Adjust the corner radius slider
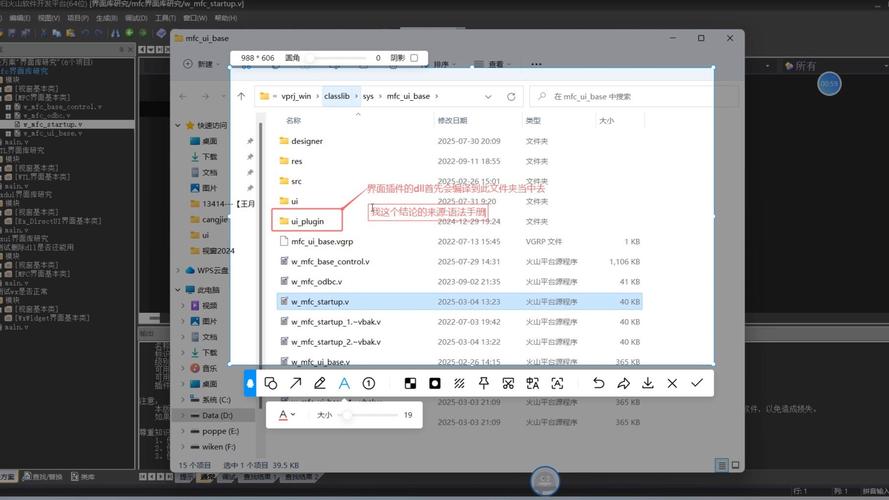 click(x=337, y=58)
